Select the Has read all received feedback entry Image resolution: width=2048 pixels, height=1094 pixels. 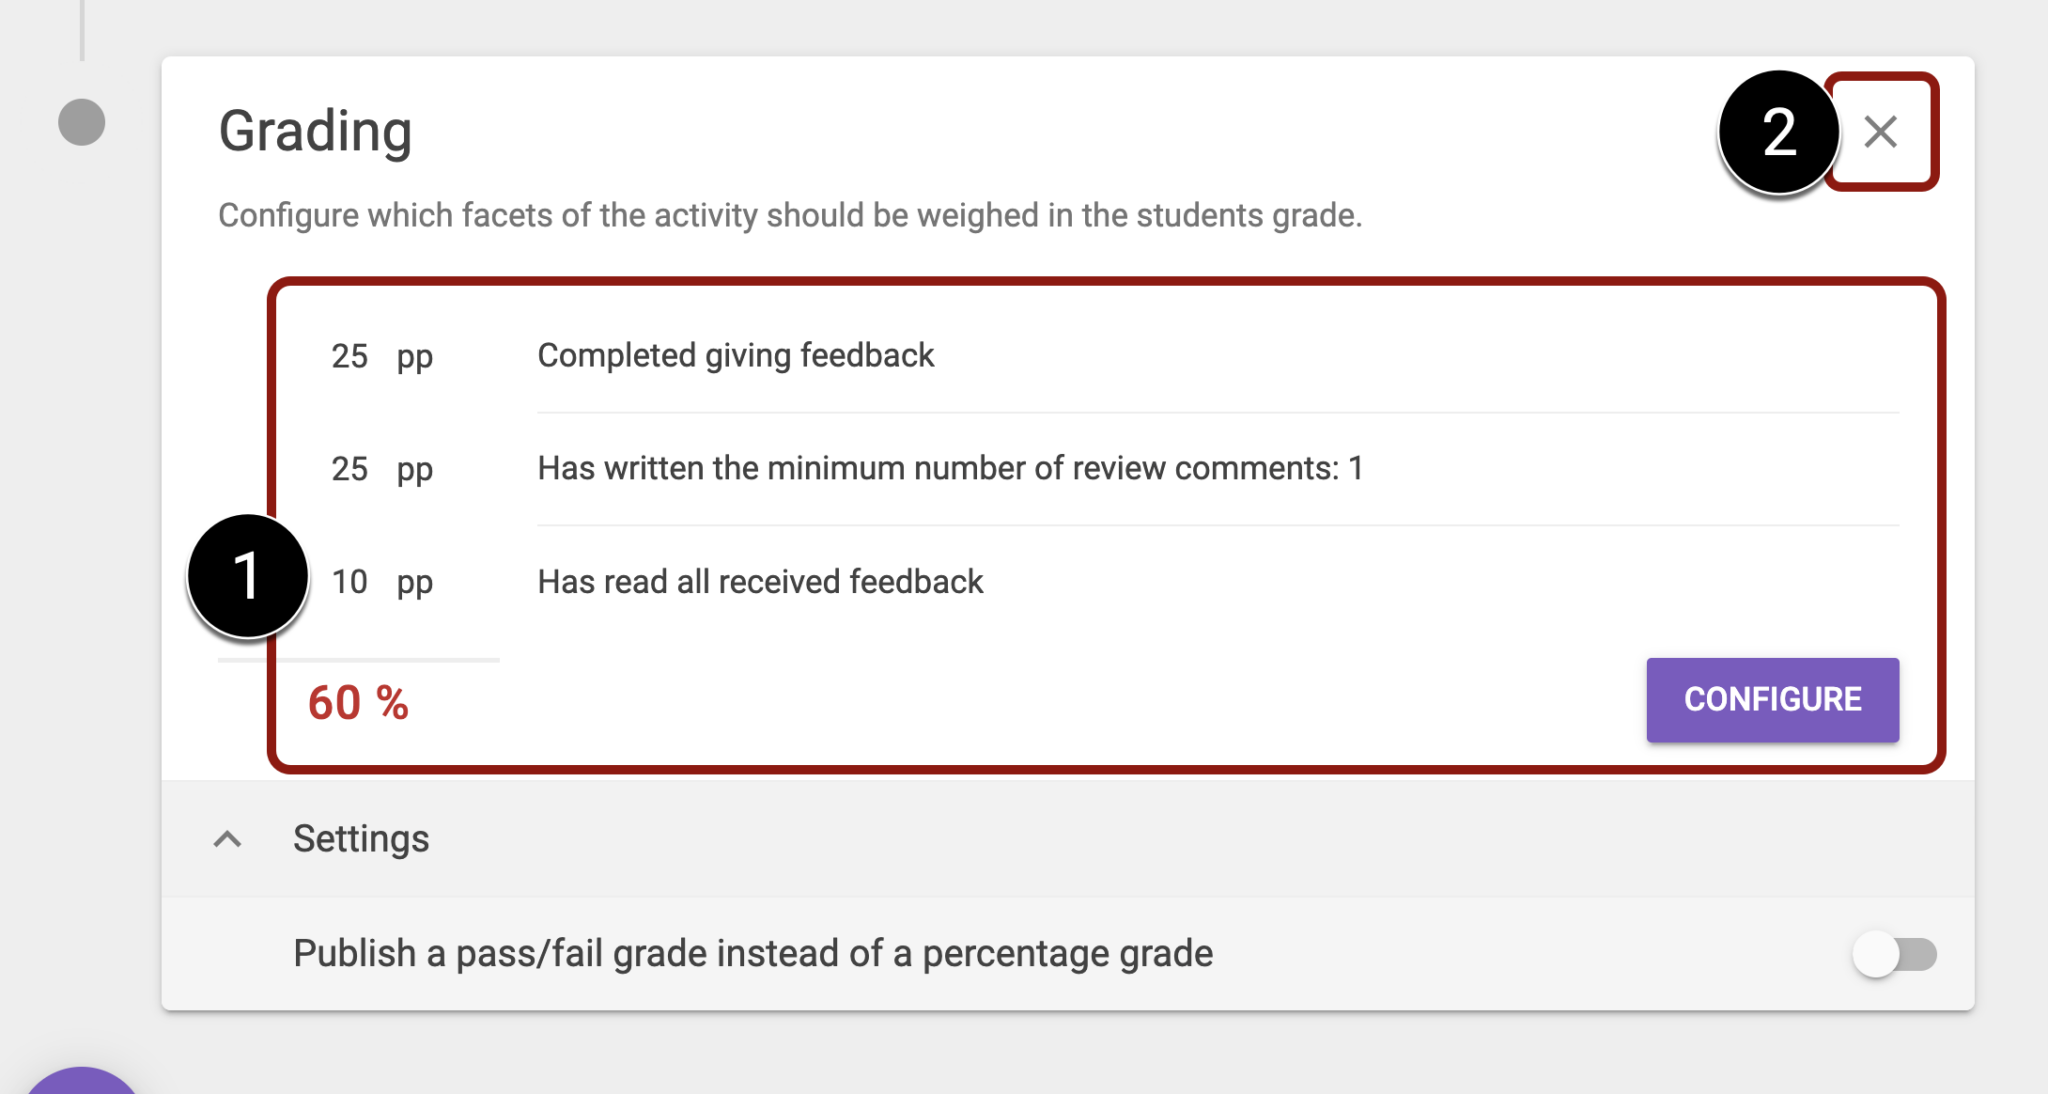click(760, 581)
